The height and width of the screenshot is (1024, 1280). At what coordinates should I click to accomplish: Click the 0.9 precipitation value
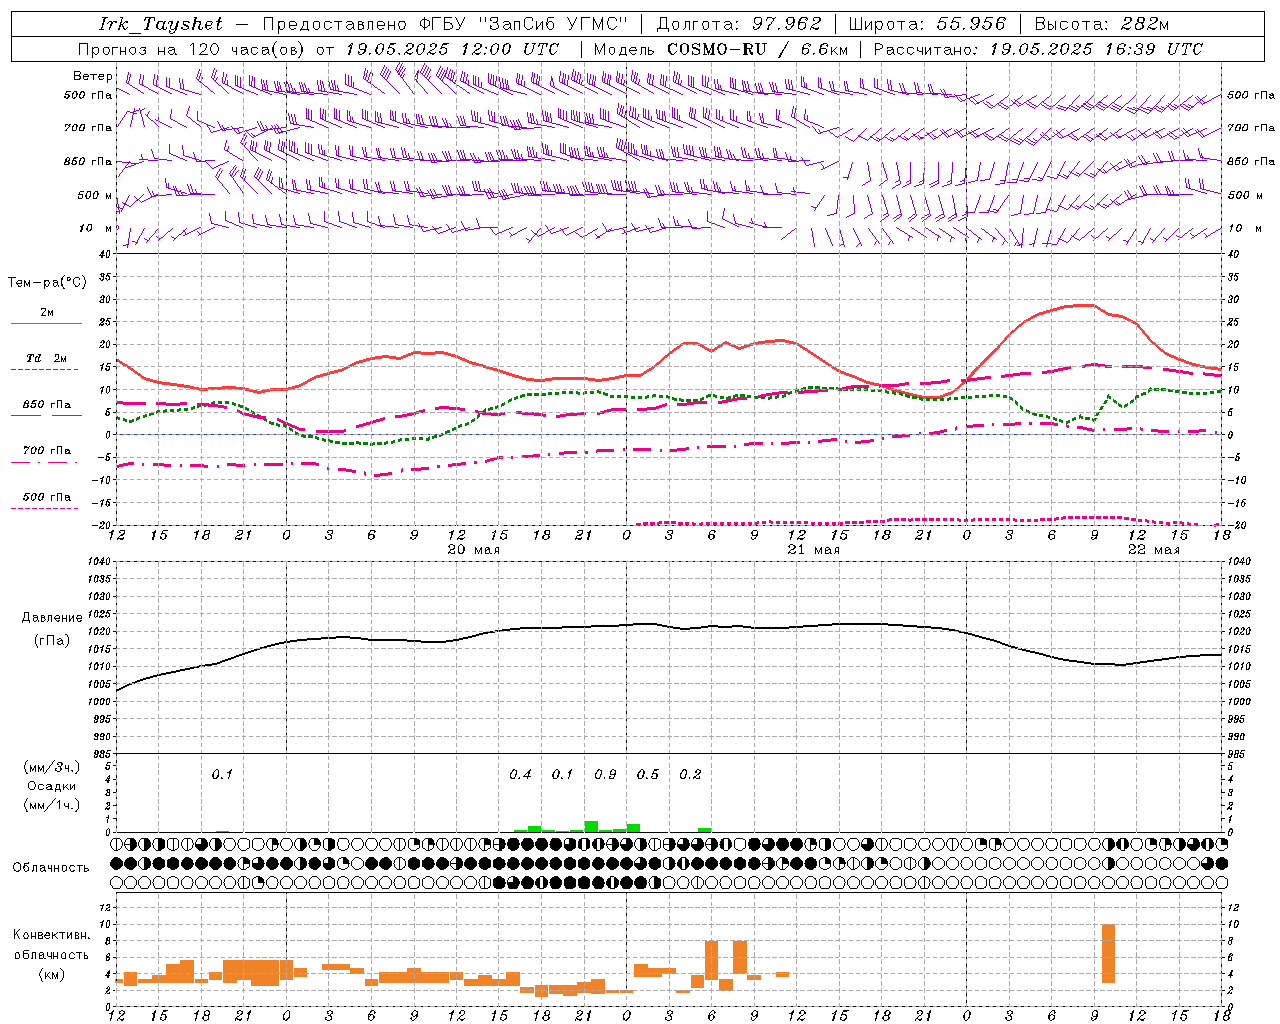[x=605, y=774]
